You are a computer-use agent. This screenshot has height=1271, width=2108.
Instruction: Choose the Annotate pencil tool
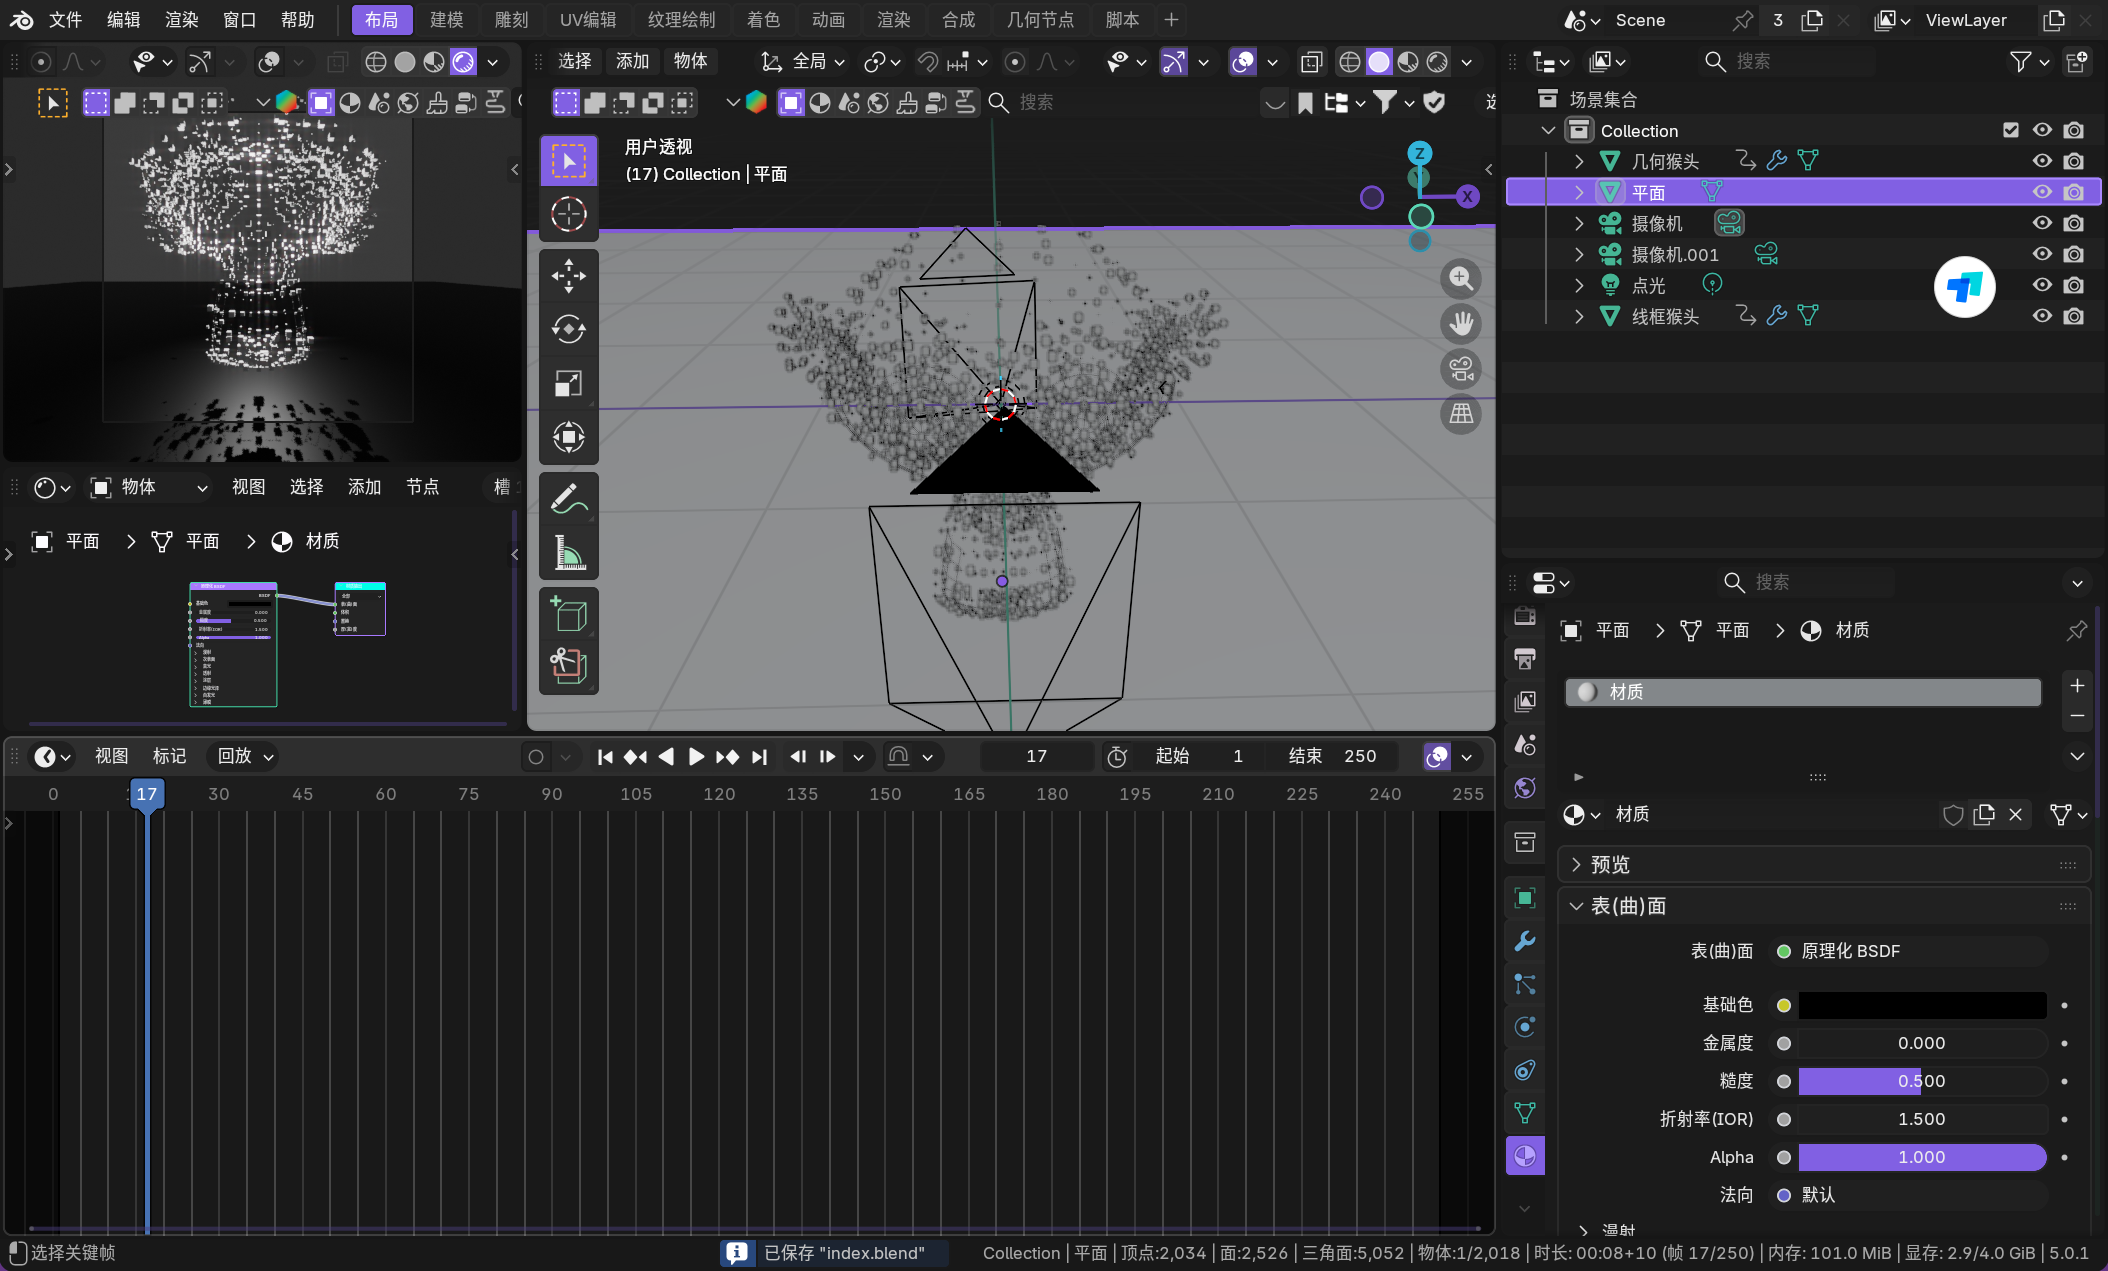click(568, 498)
